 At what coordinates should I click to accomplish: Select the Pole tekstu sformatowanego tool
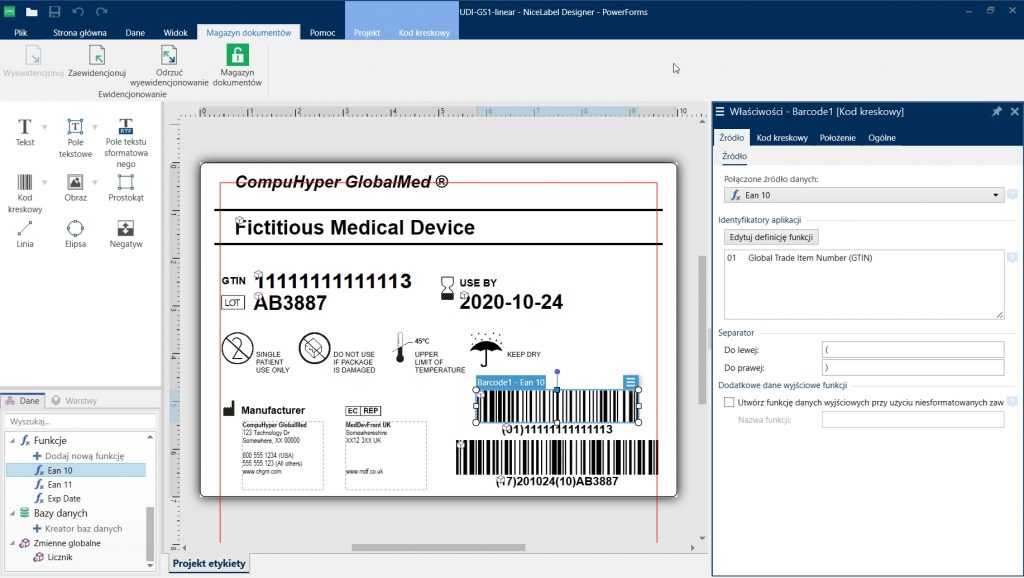tap(126, 142)
